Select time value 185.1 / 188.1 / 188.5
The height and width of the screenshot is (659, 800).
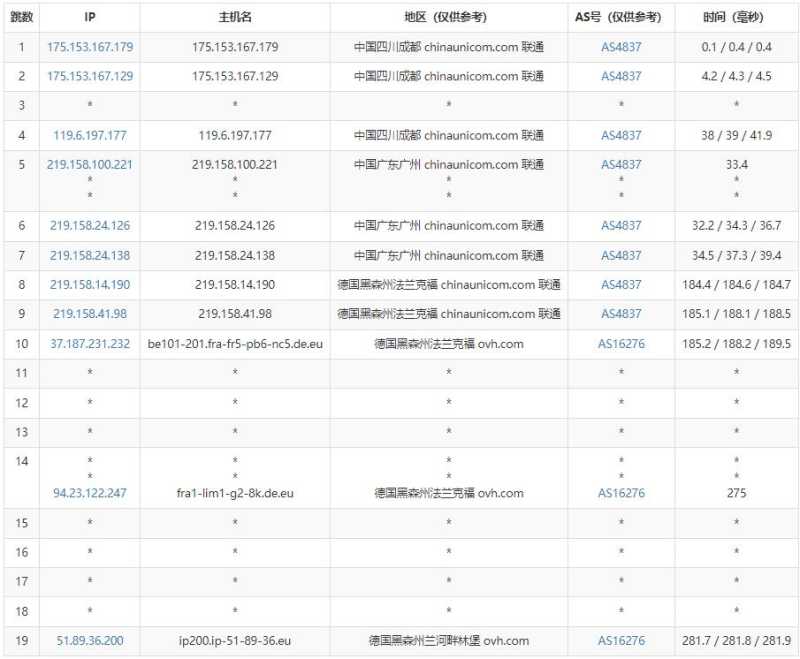[x=736, y=314]
